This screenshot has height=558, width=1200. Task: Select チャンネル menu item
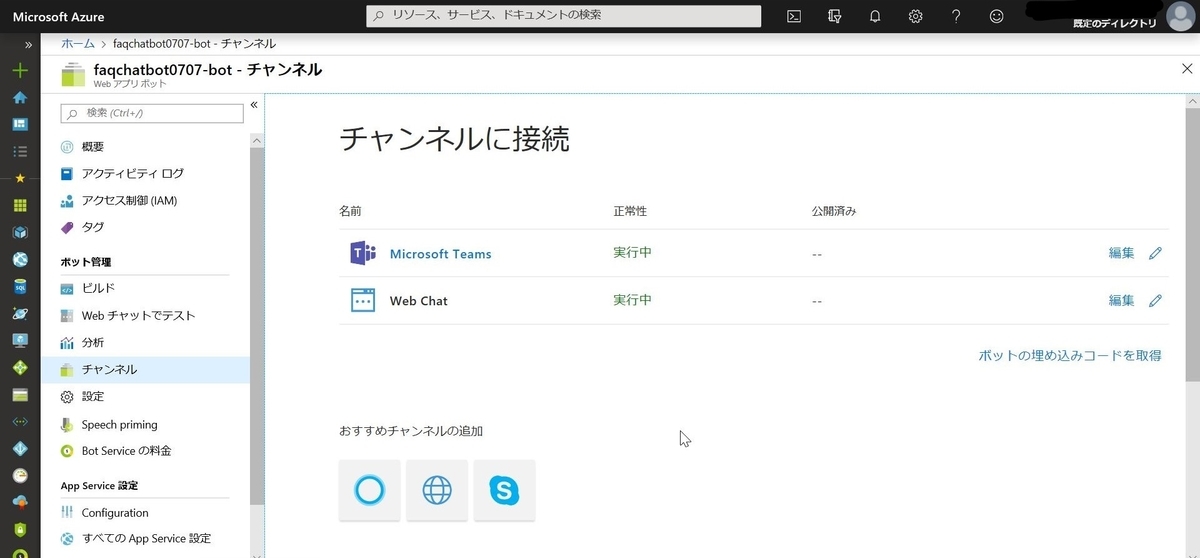pos(145,369)
